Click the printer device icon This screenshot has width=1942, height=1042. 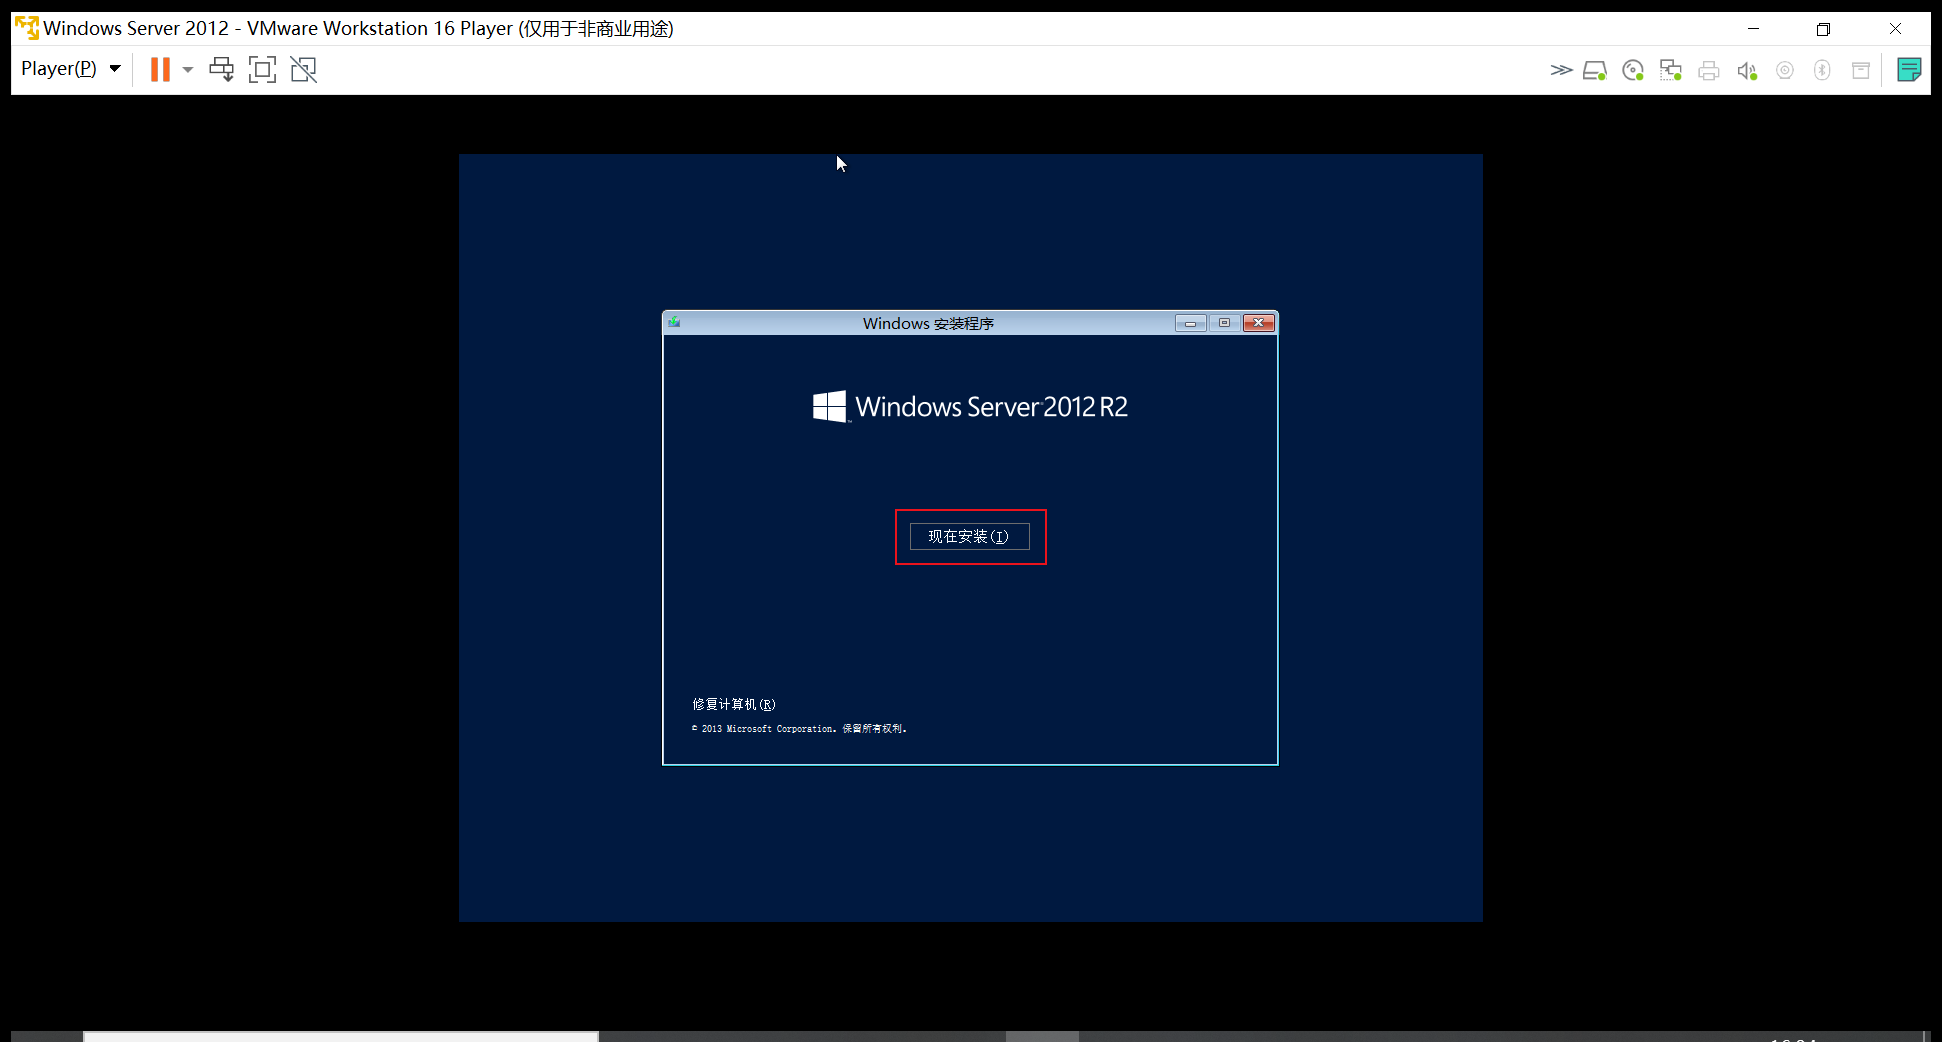[x=1709, y=70]
